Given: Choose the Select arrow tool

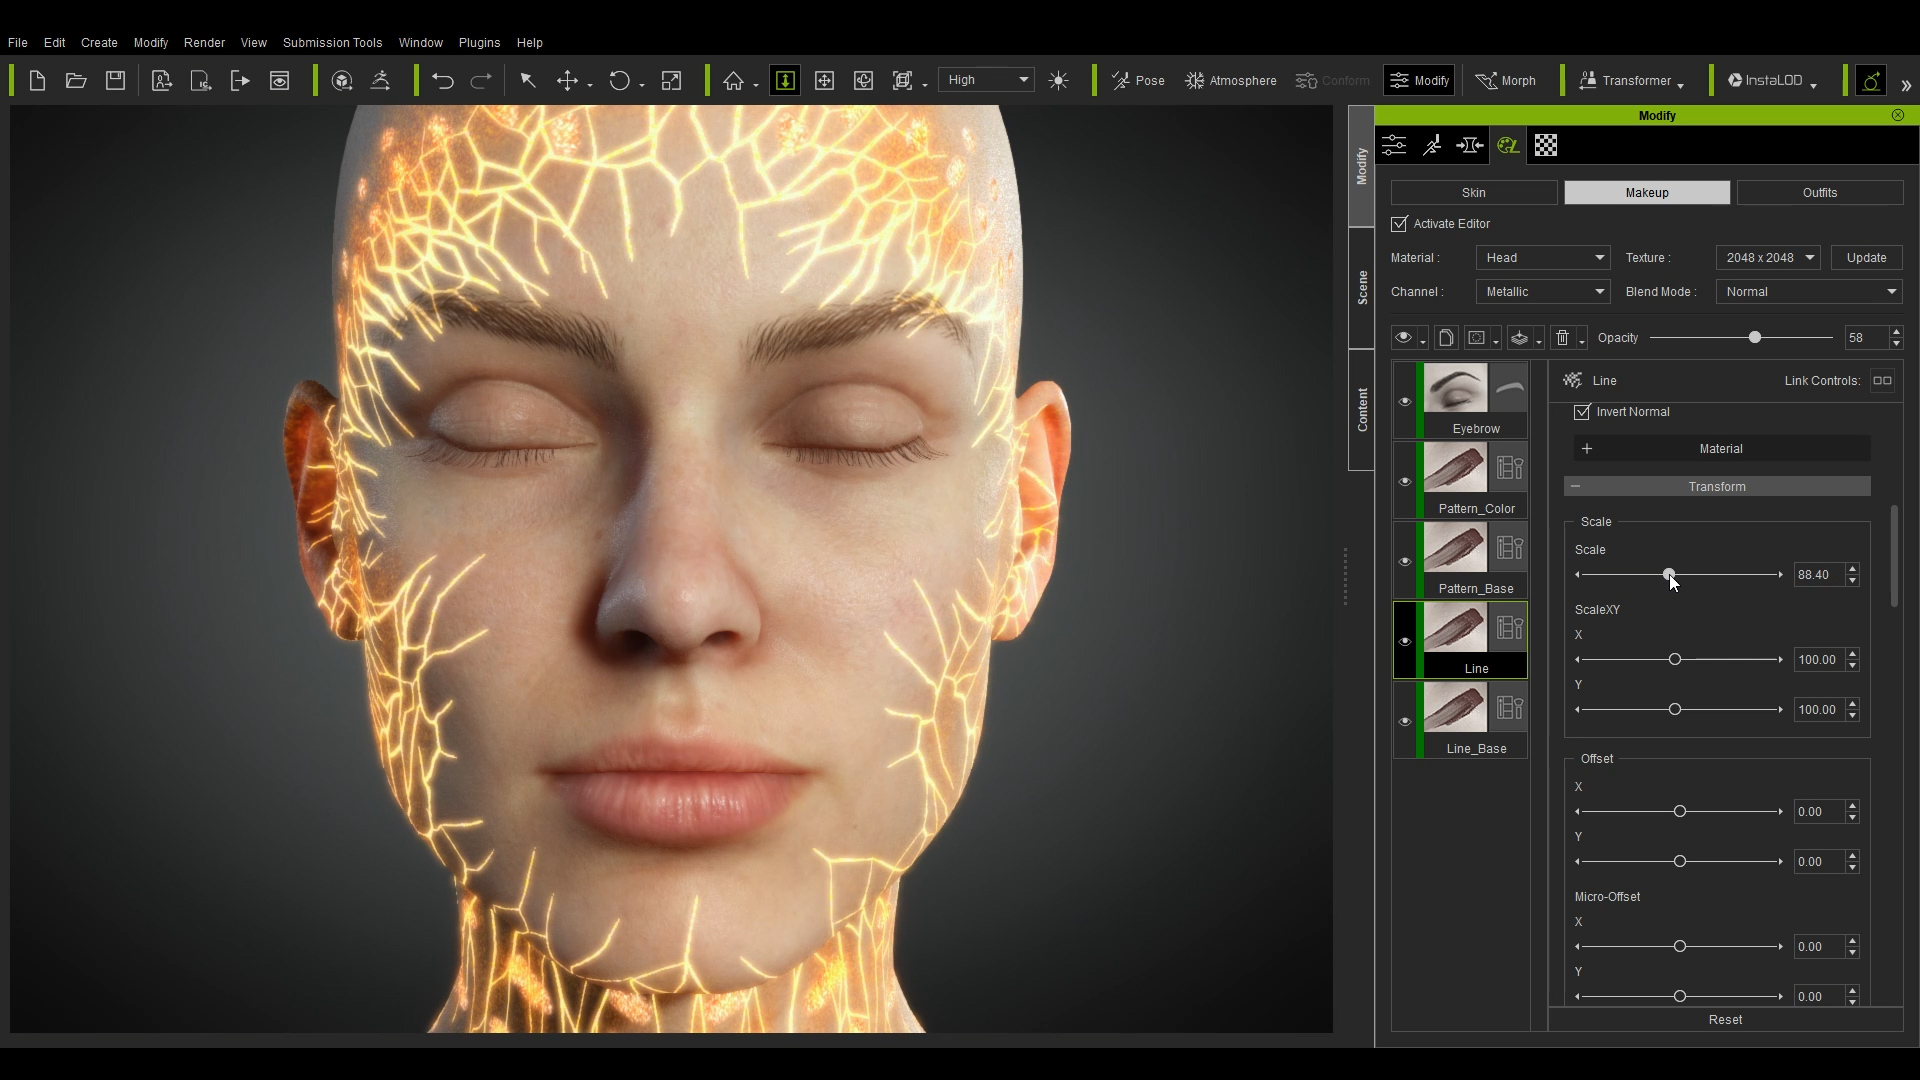Looking at the screenshot, I should pos(528,81).
